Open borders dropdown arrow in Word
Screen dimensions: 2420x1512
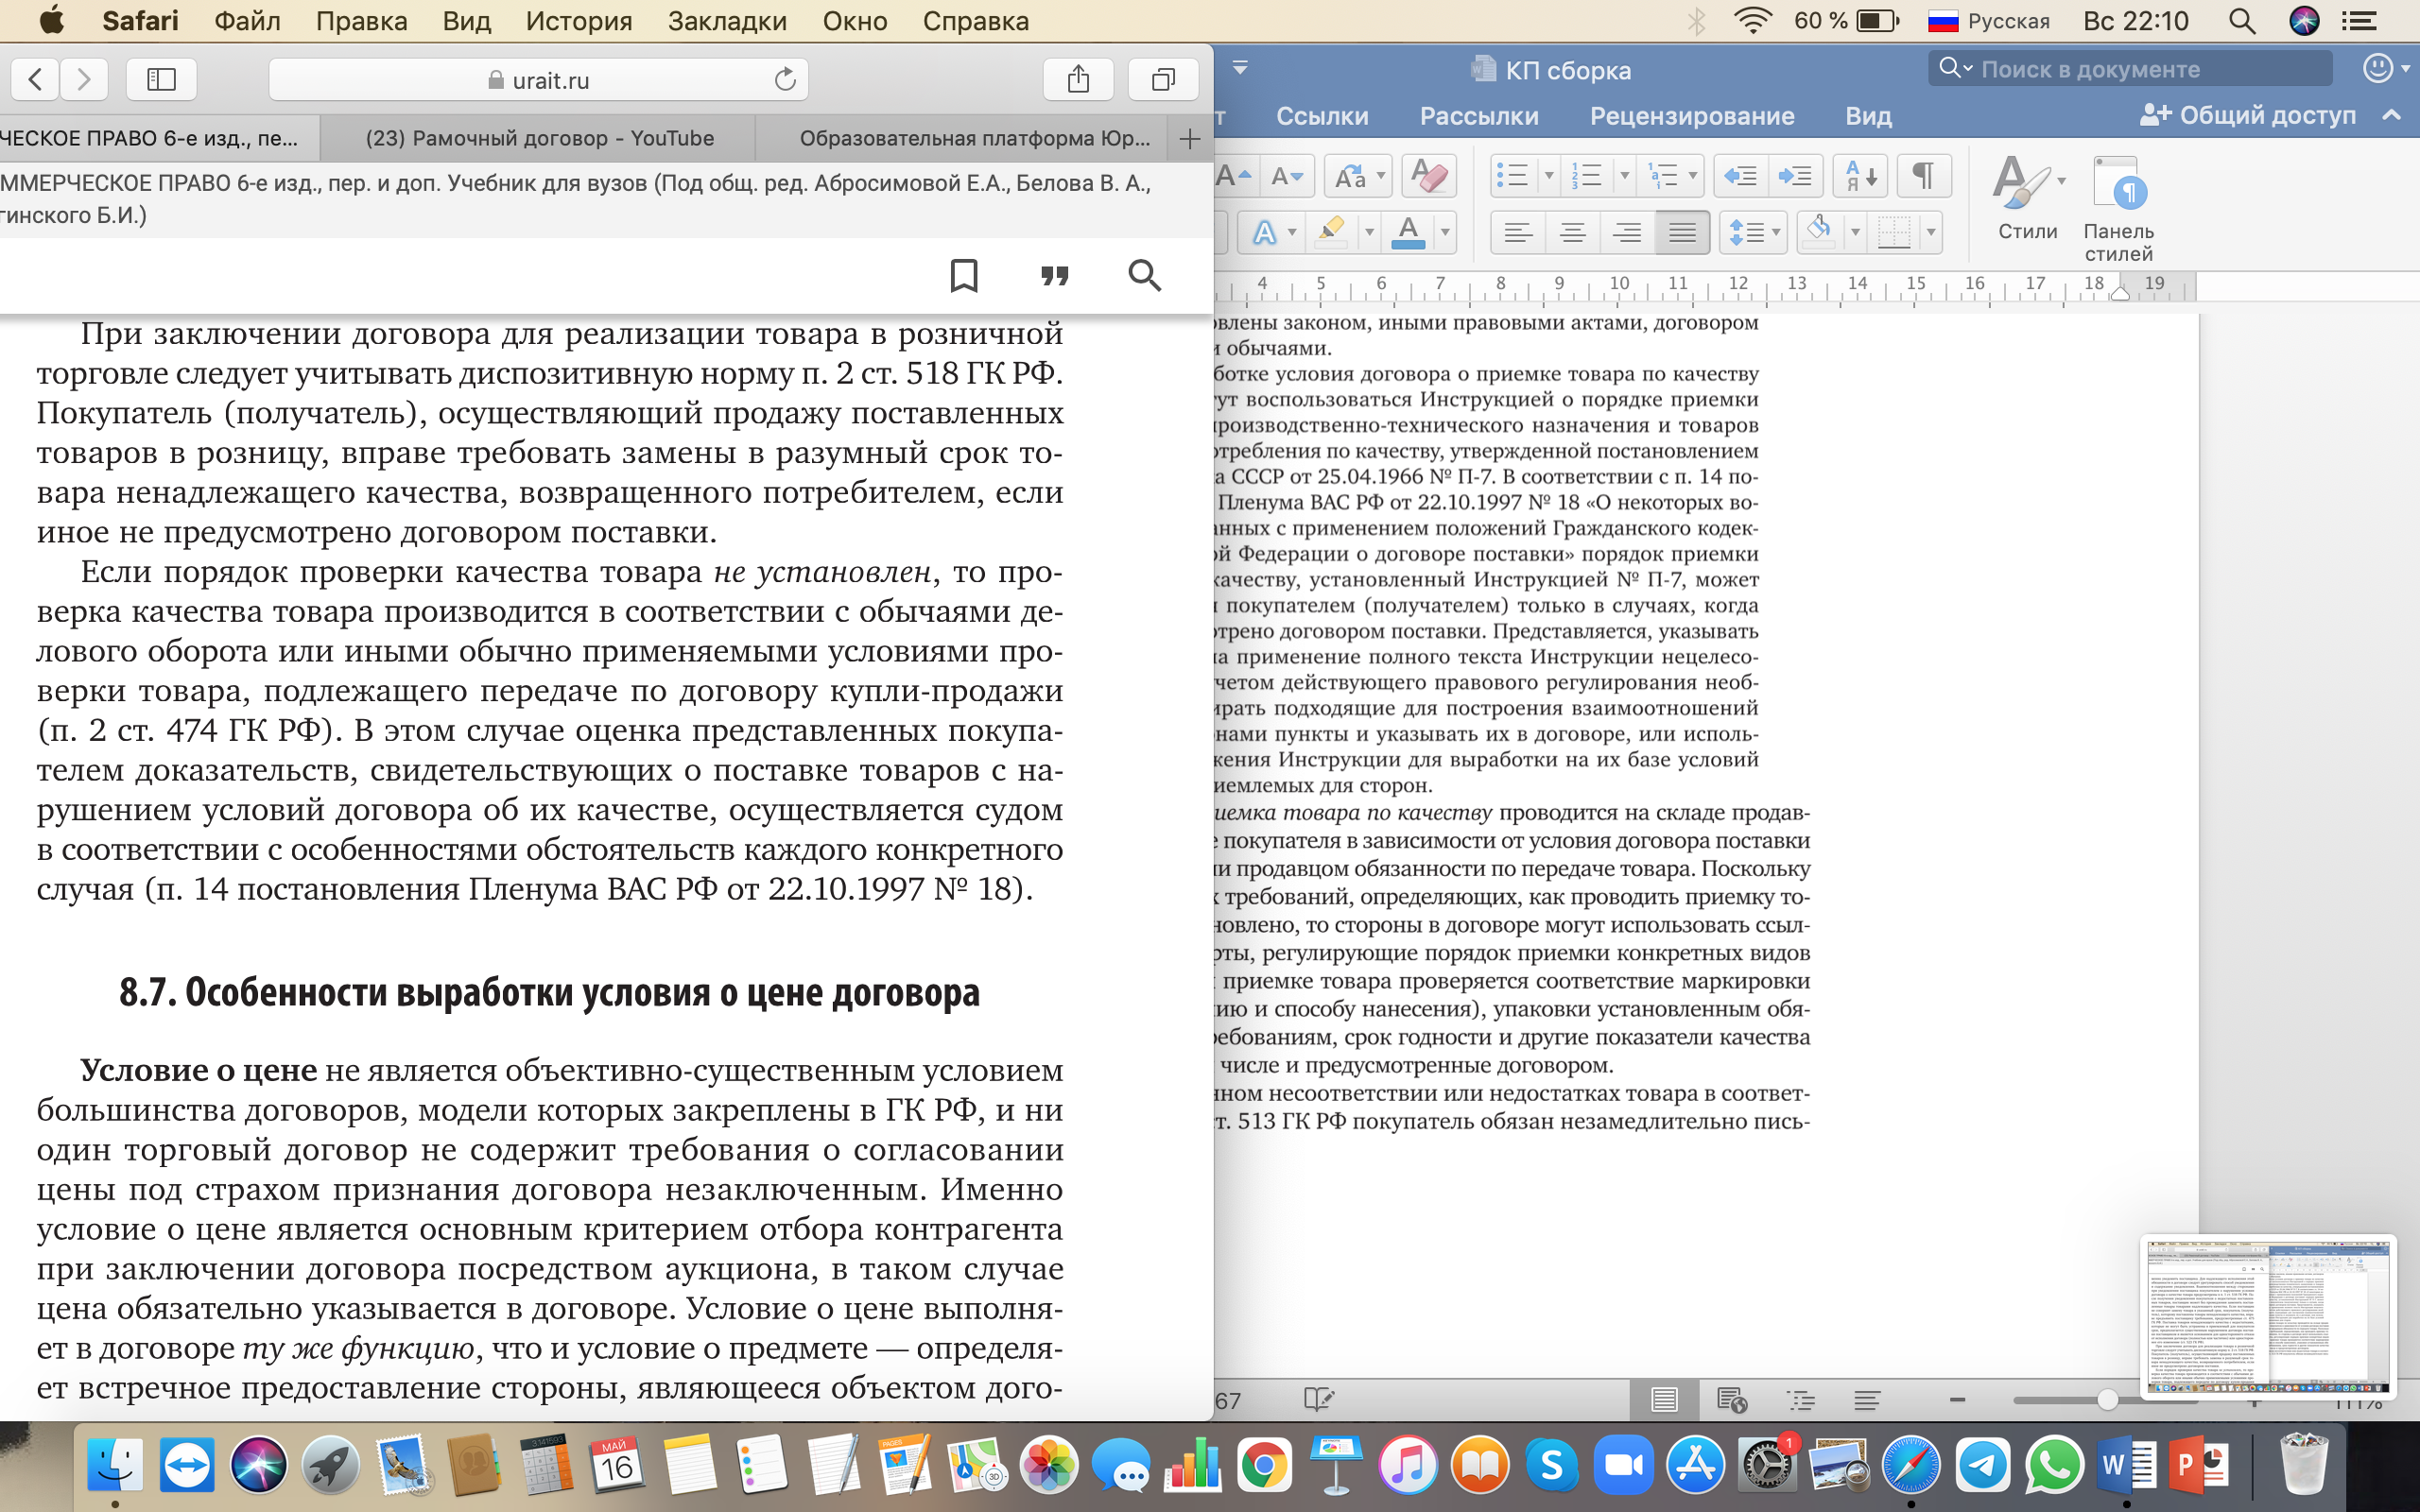[1931, 234]
